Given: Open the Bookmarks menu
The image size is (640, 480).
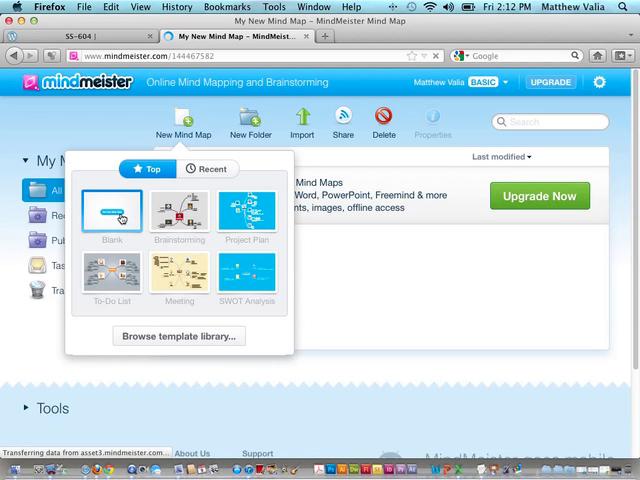Looking at the screenshot, I should click(x=227, y=7).
